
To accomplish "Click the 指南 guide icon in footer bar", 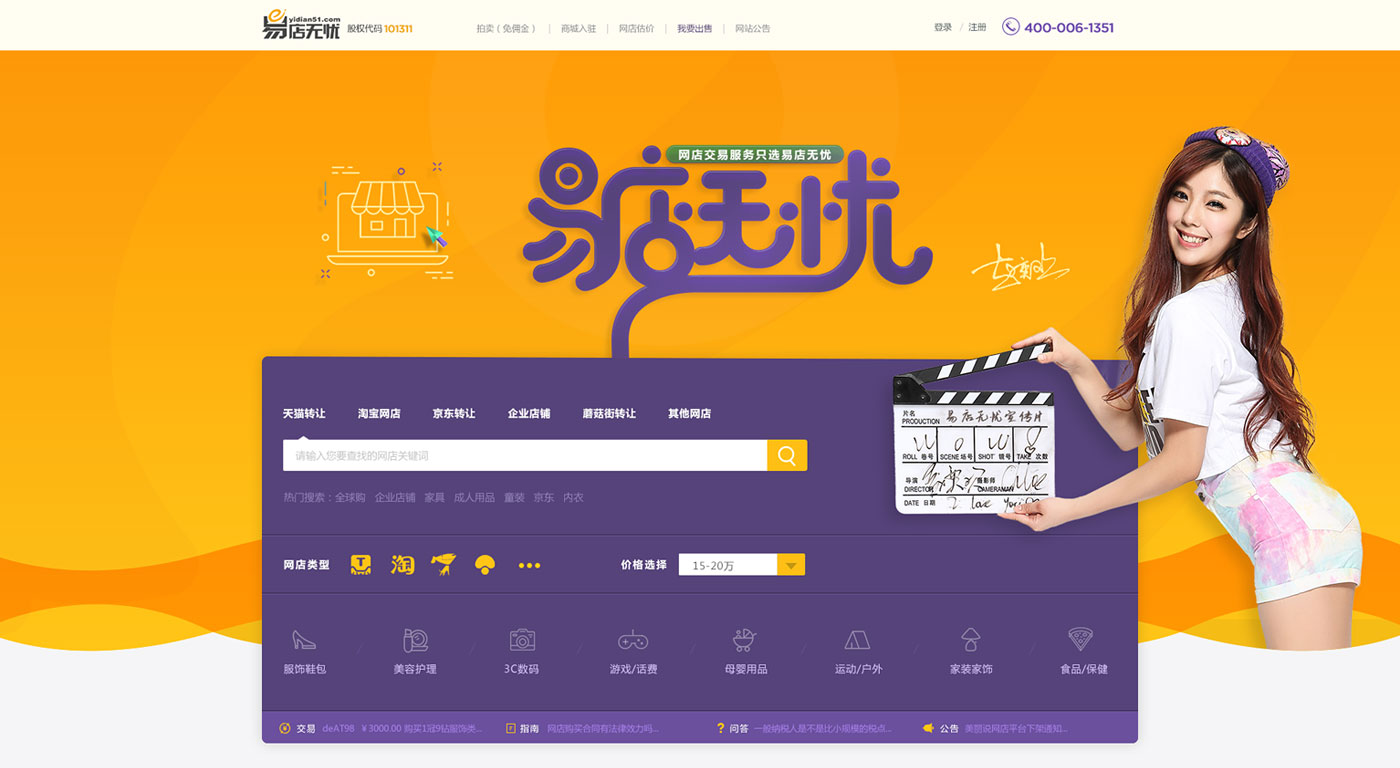I will click(x=510, y=728).
